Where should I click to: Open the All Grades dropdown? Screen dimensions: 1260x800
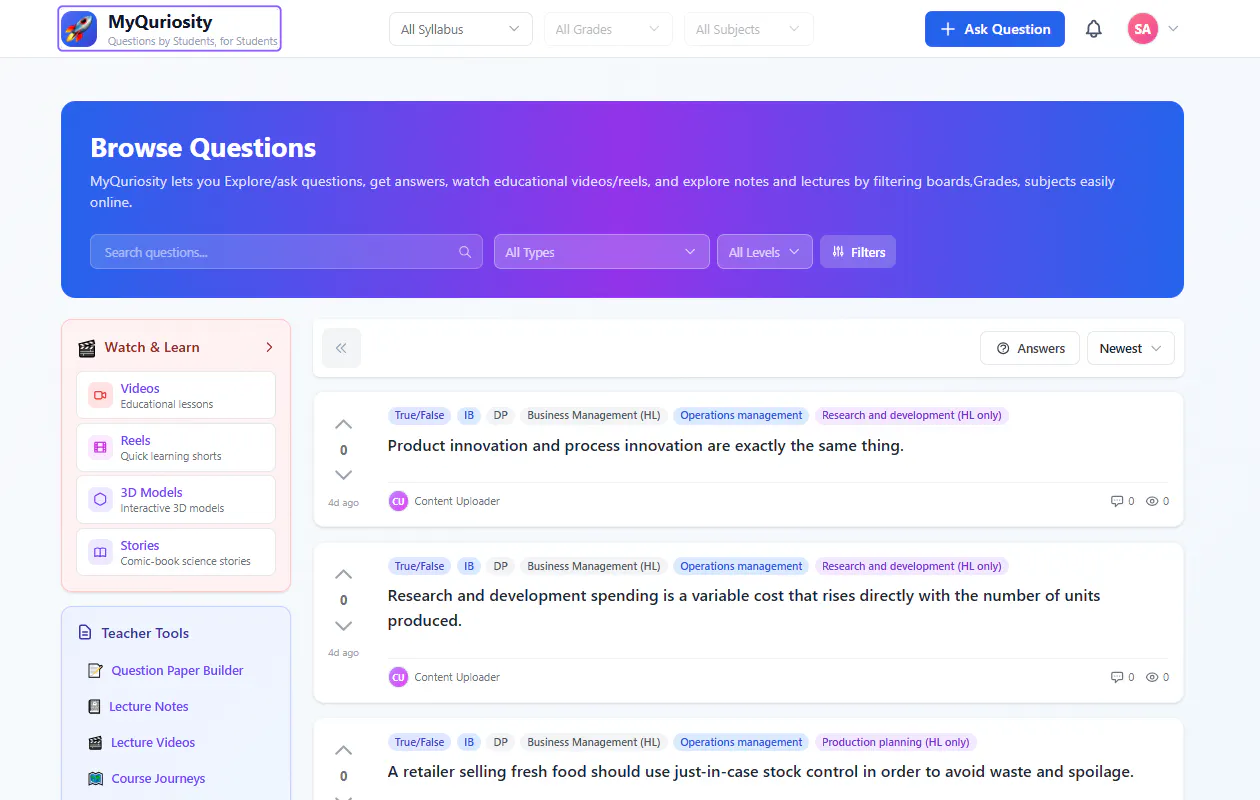pyautogui.click(x=608, y=29)
